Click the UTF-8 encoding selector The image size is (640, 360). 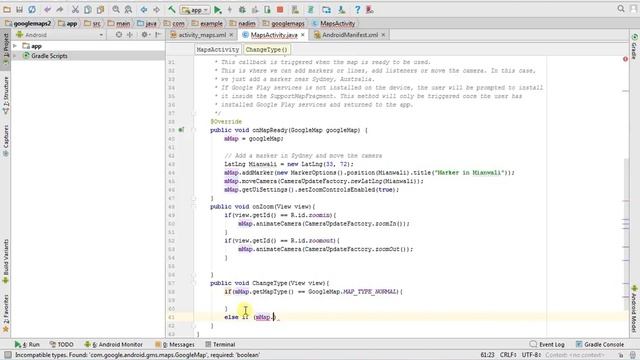pos(531,355)
